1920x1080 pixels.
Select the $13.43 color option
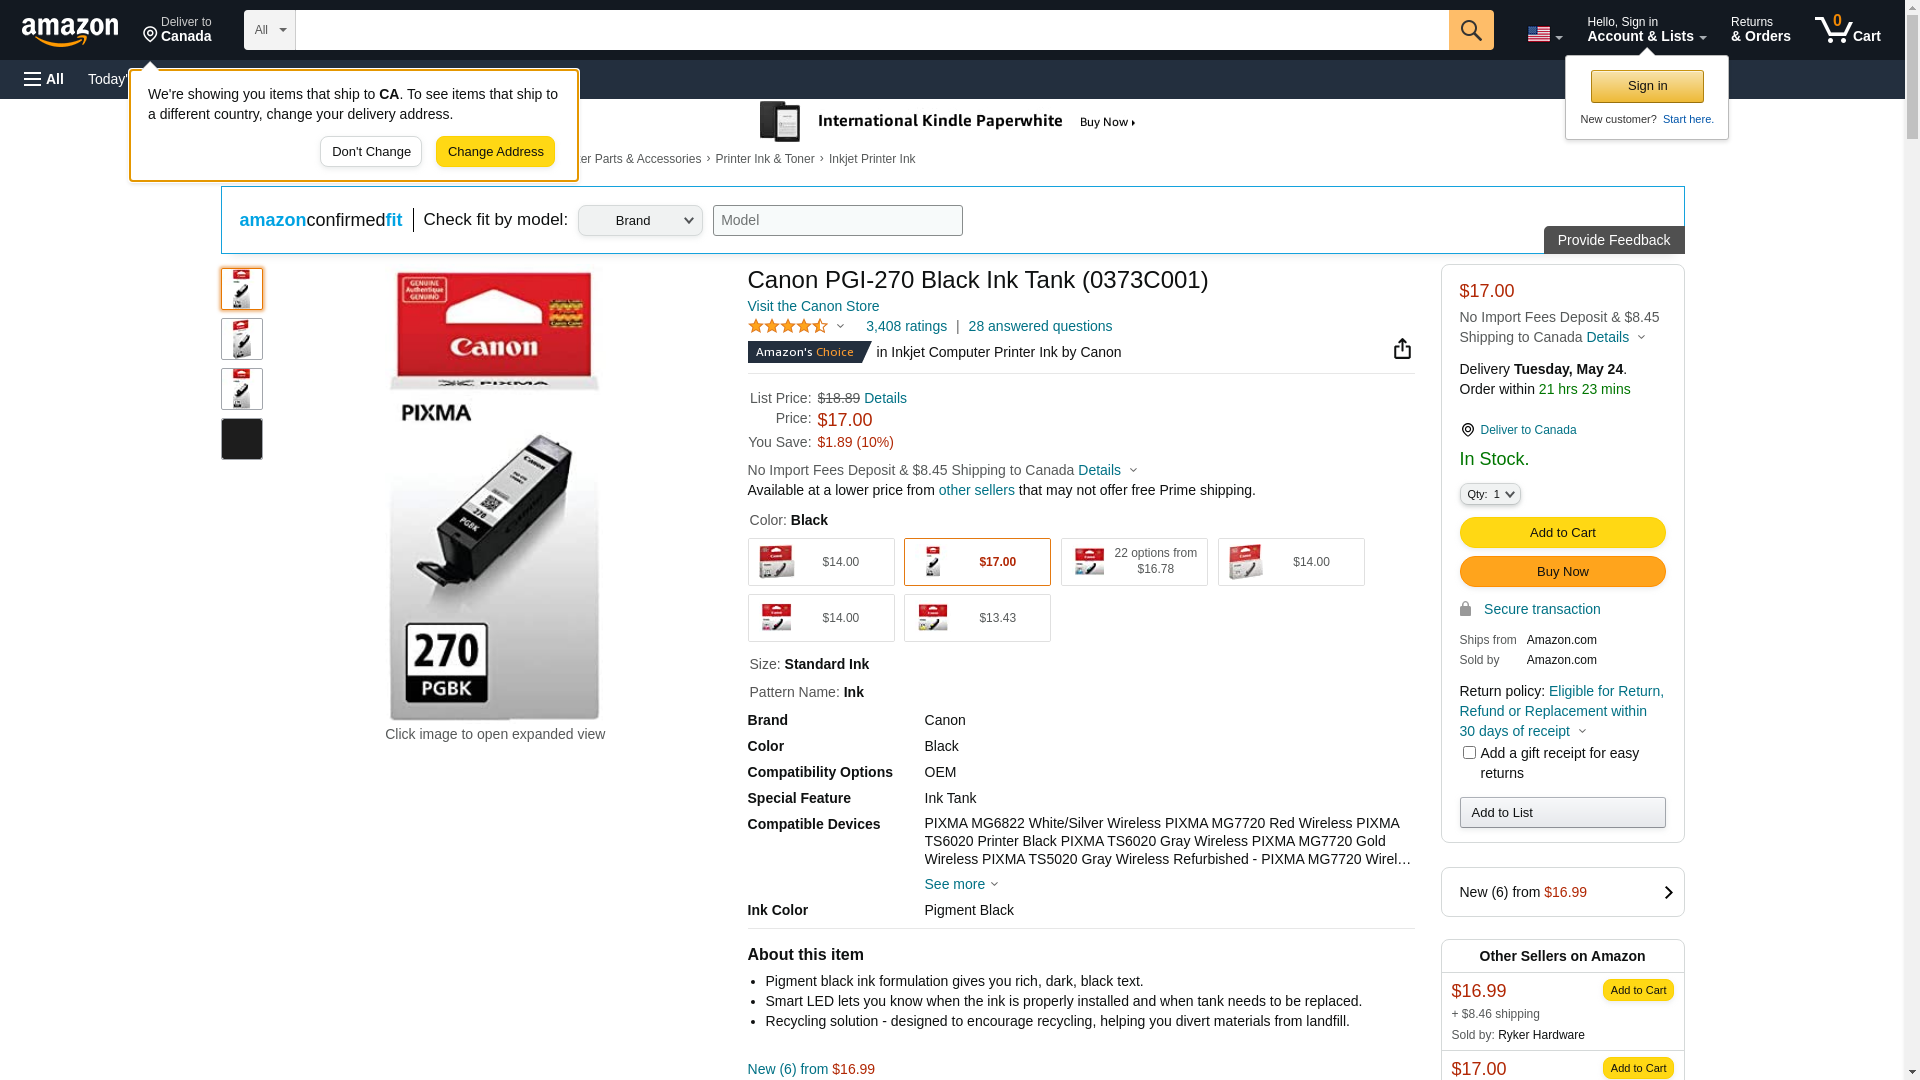[x=977, y=618]
